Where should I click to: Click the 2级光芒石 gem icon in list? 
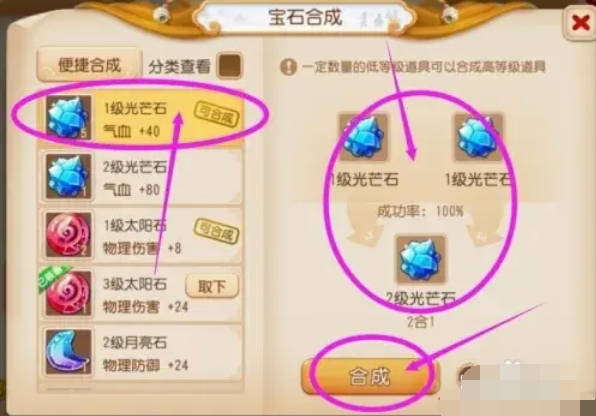(x=68, y=176)
